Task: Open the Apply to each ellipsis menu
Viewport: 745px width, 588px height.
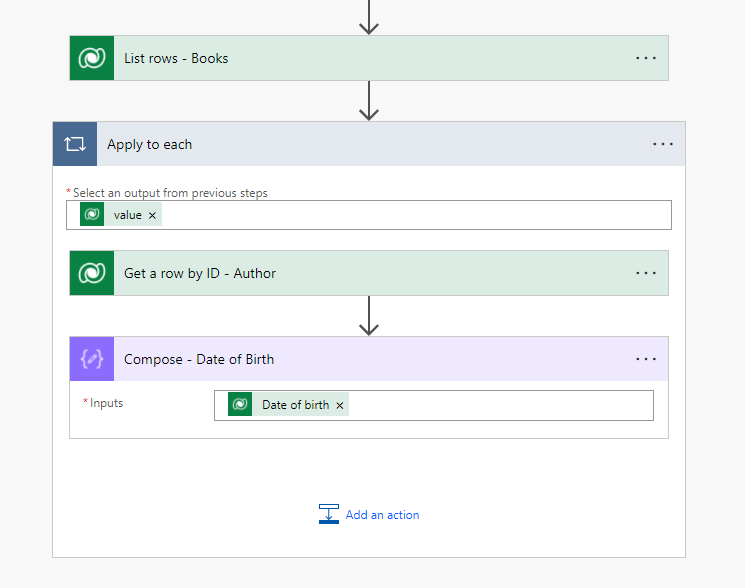Action: 663,144
